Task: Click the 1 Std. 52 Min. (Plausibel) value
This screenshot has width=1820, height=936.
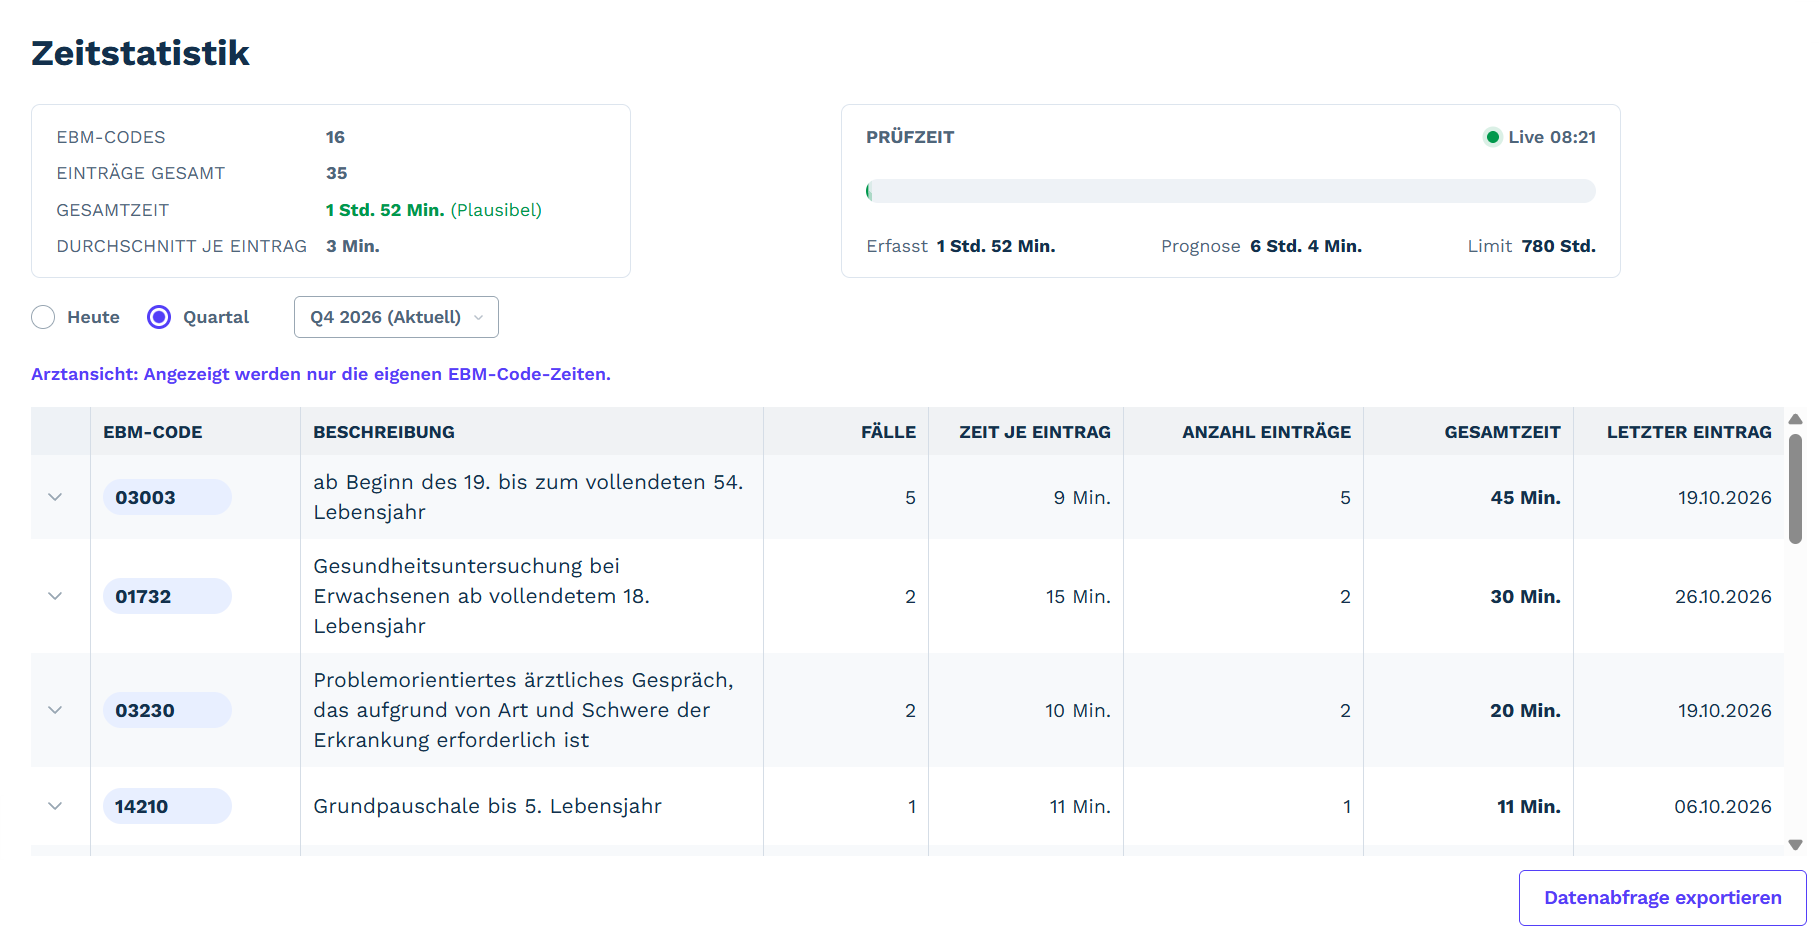Action: pyautogui.click(x=434, y=210)
